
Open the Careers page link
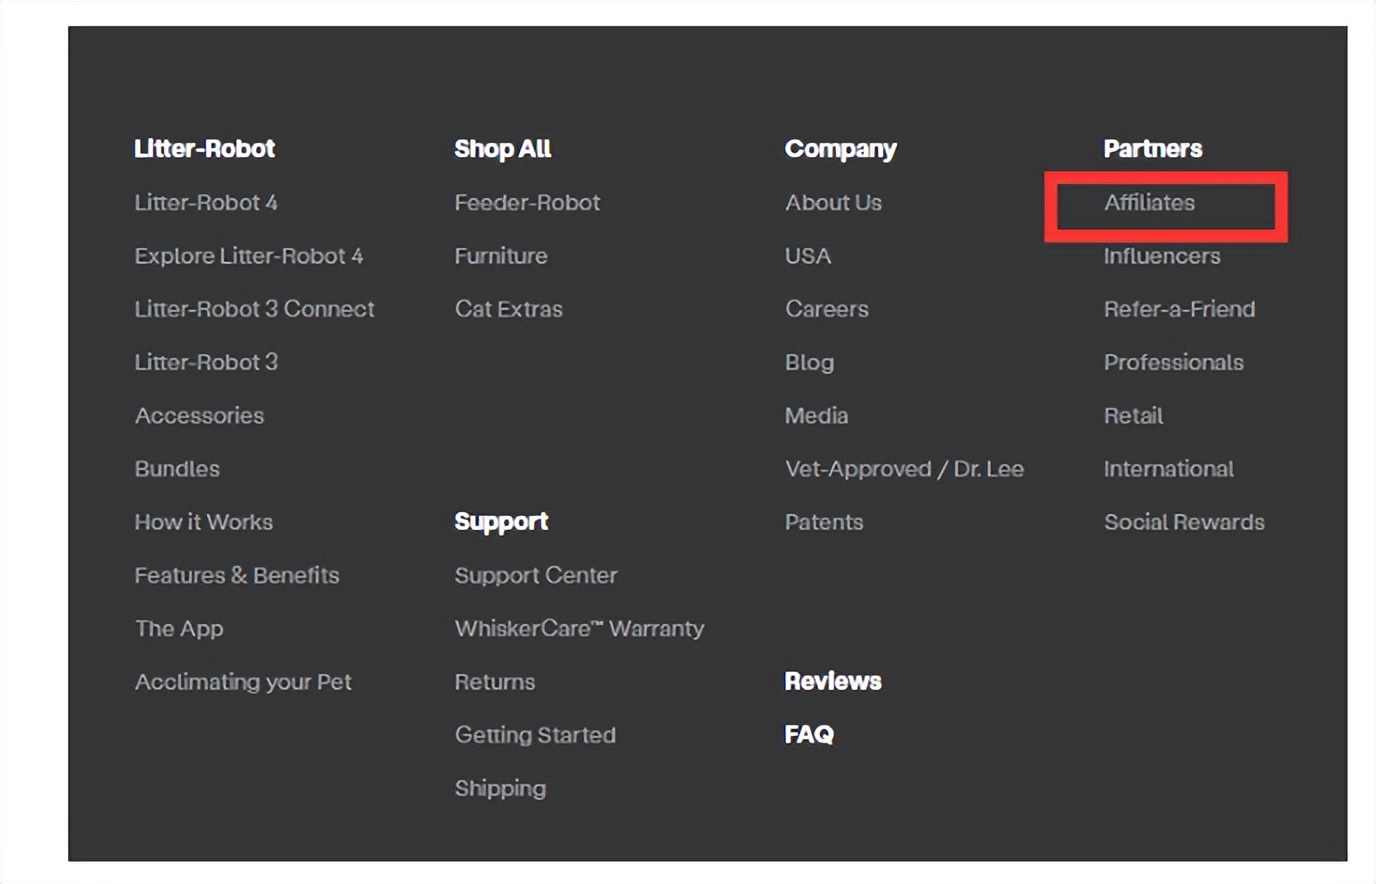[x=826, y=309]
